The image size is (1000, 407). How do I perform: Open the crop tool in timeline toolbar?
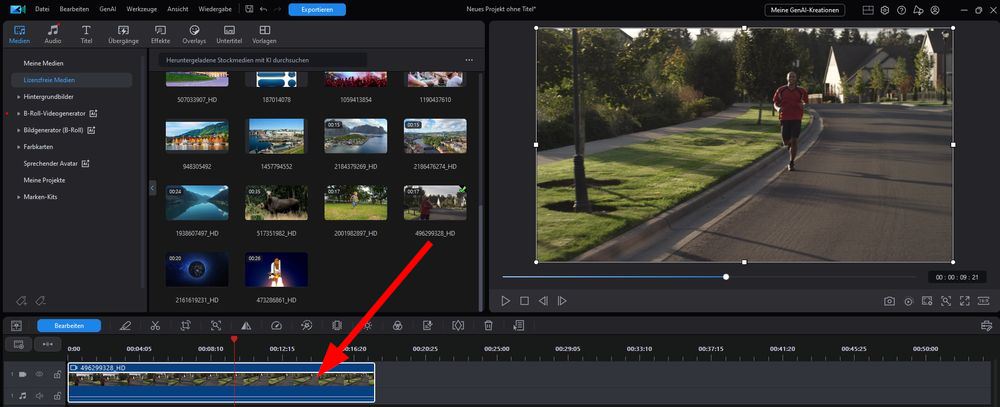[186, 325]
